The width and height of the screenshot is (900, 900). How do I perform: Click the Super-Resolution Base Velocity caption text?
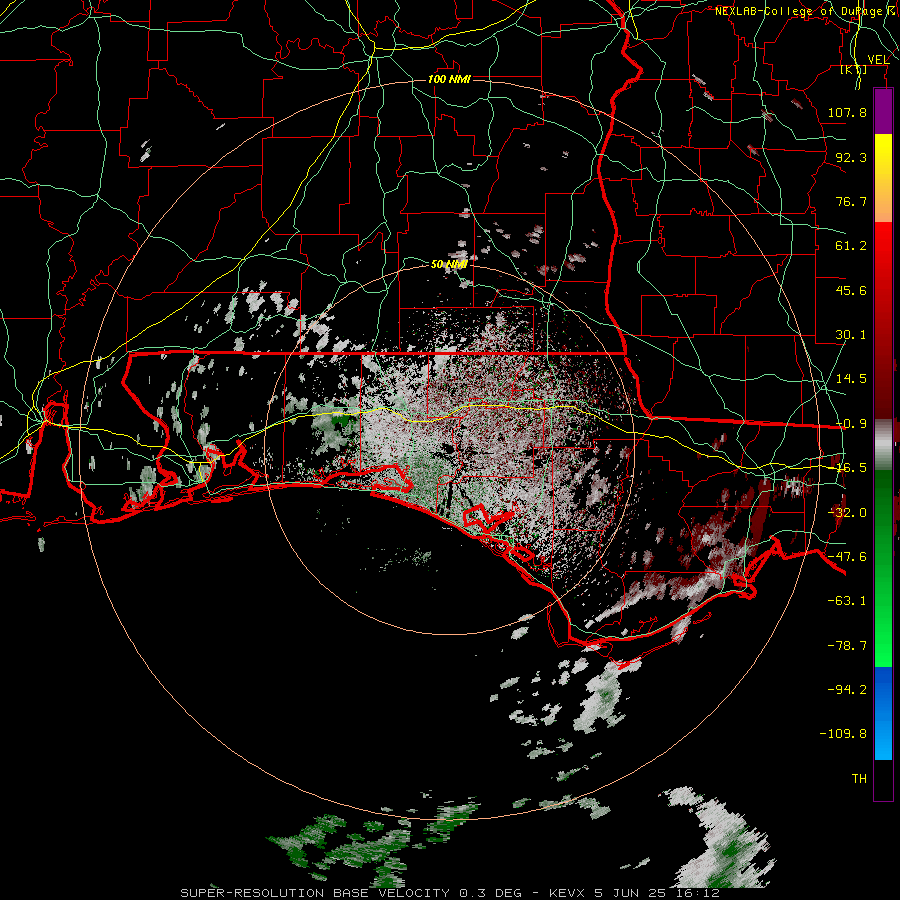pyautogui.click(x=449, y=893)
